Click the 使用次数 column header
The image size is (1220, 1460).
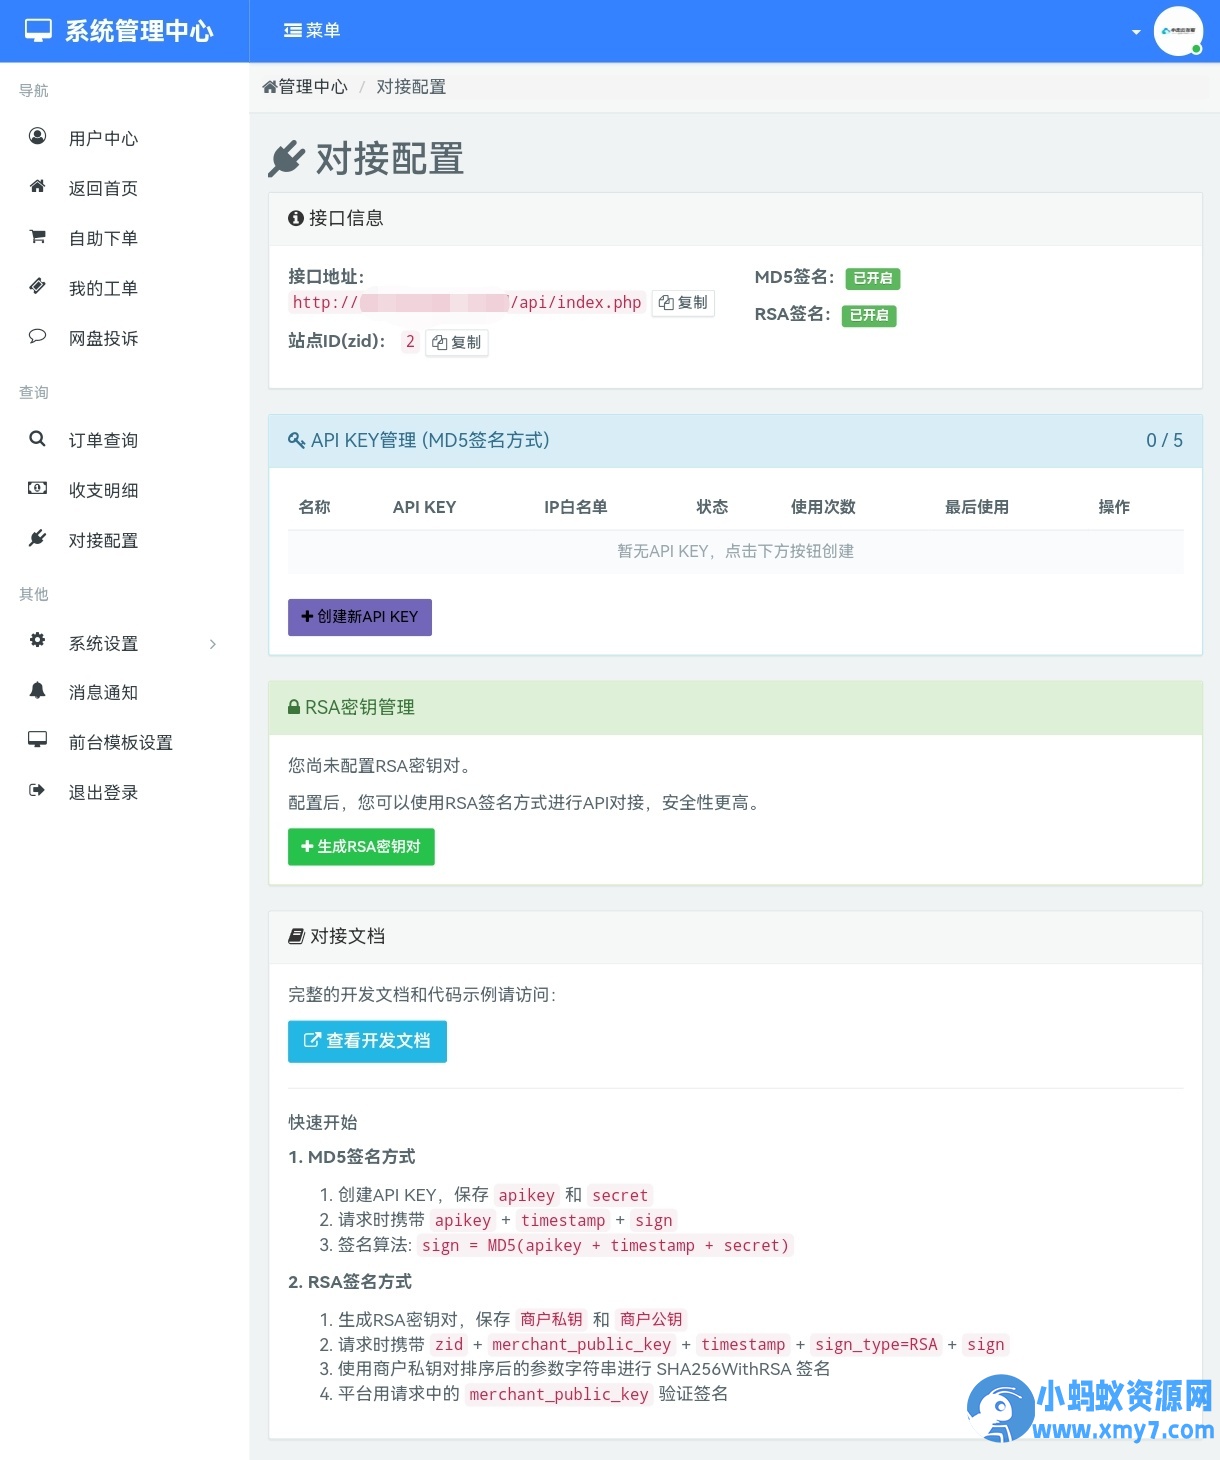click(x=823, y=507)
